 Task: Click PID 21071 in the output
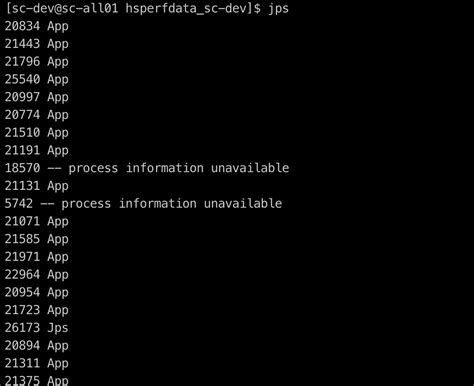coord(22,221)
